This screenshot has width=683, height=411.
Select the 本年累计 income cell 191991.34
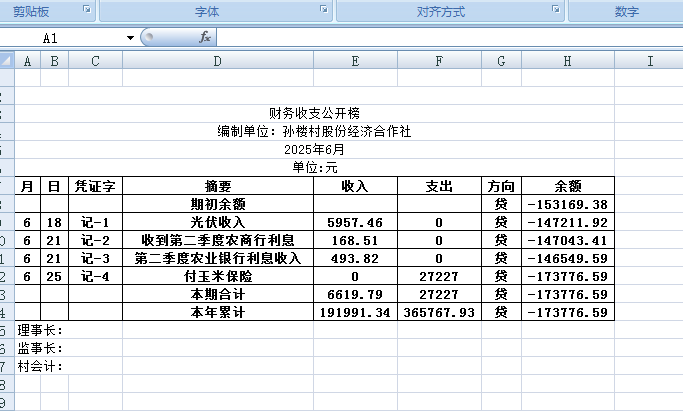tap(355, 312)
